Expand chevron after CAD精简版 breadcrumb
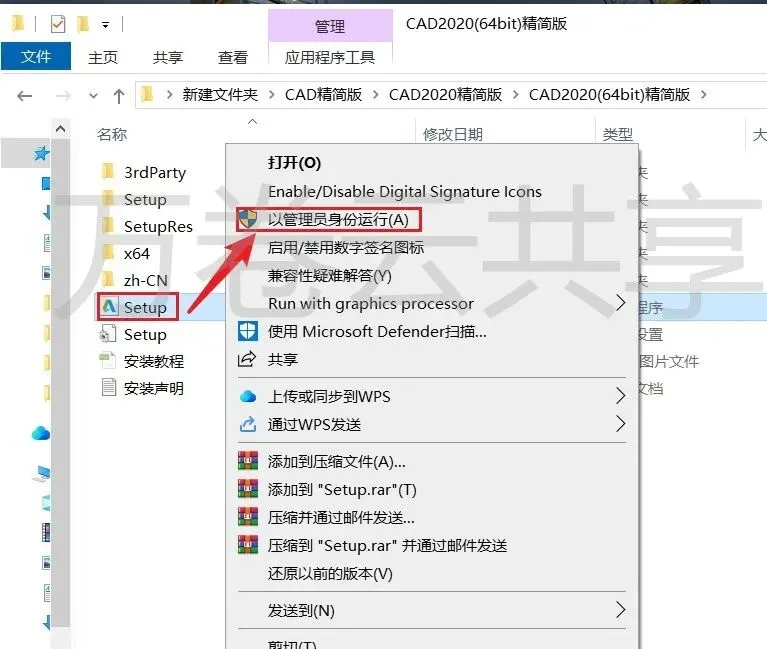This screenshot has height=649, width=767. (376, 94)
